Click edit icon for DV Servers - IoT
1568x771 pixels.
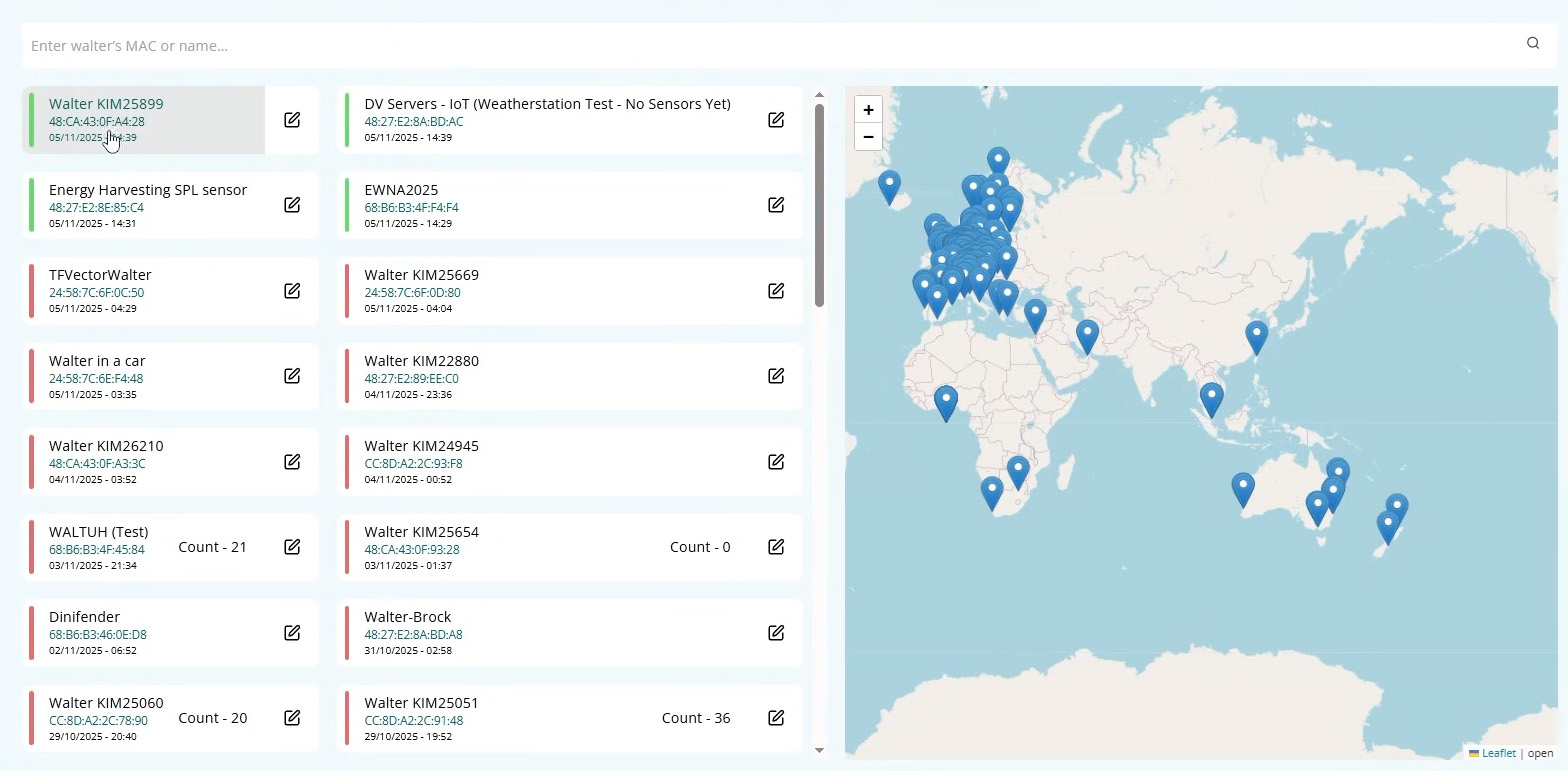coord(776,120)
